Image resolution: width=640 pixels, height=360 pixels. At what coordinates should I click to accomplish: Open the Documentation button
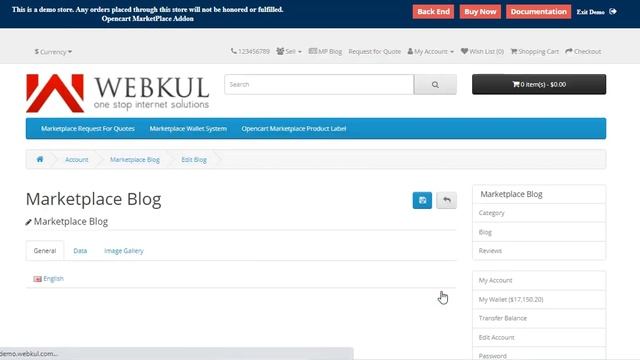pyautogui.click(x=538, y=12)
